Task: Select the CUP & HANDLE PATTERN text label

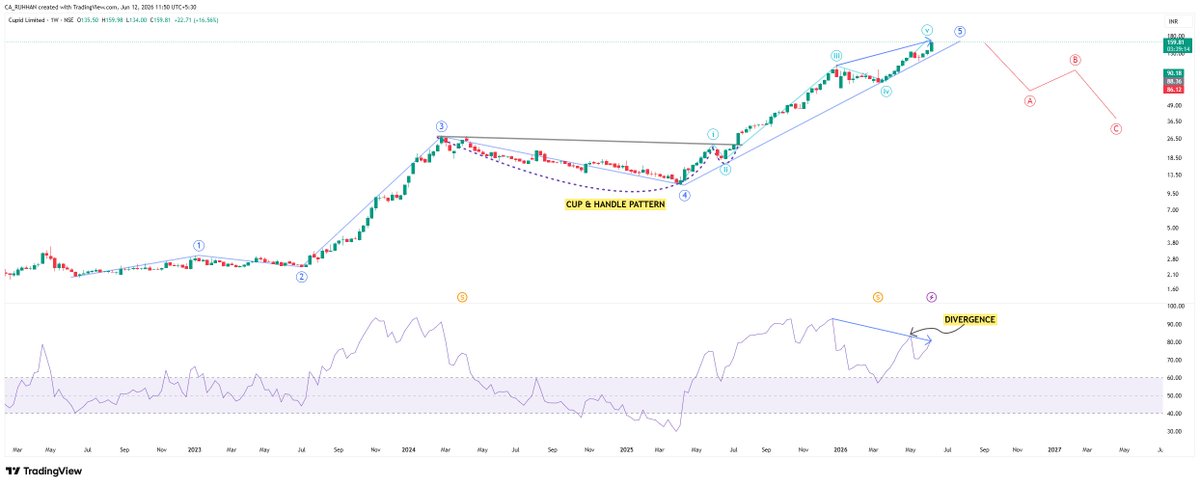Action: [616, 202]
